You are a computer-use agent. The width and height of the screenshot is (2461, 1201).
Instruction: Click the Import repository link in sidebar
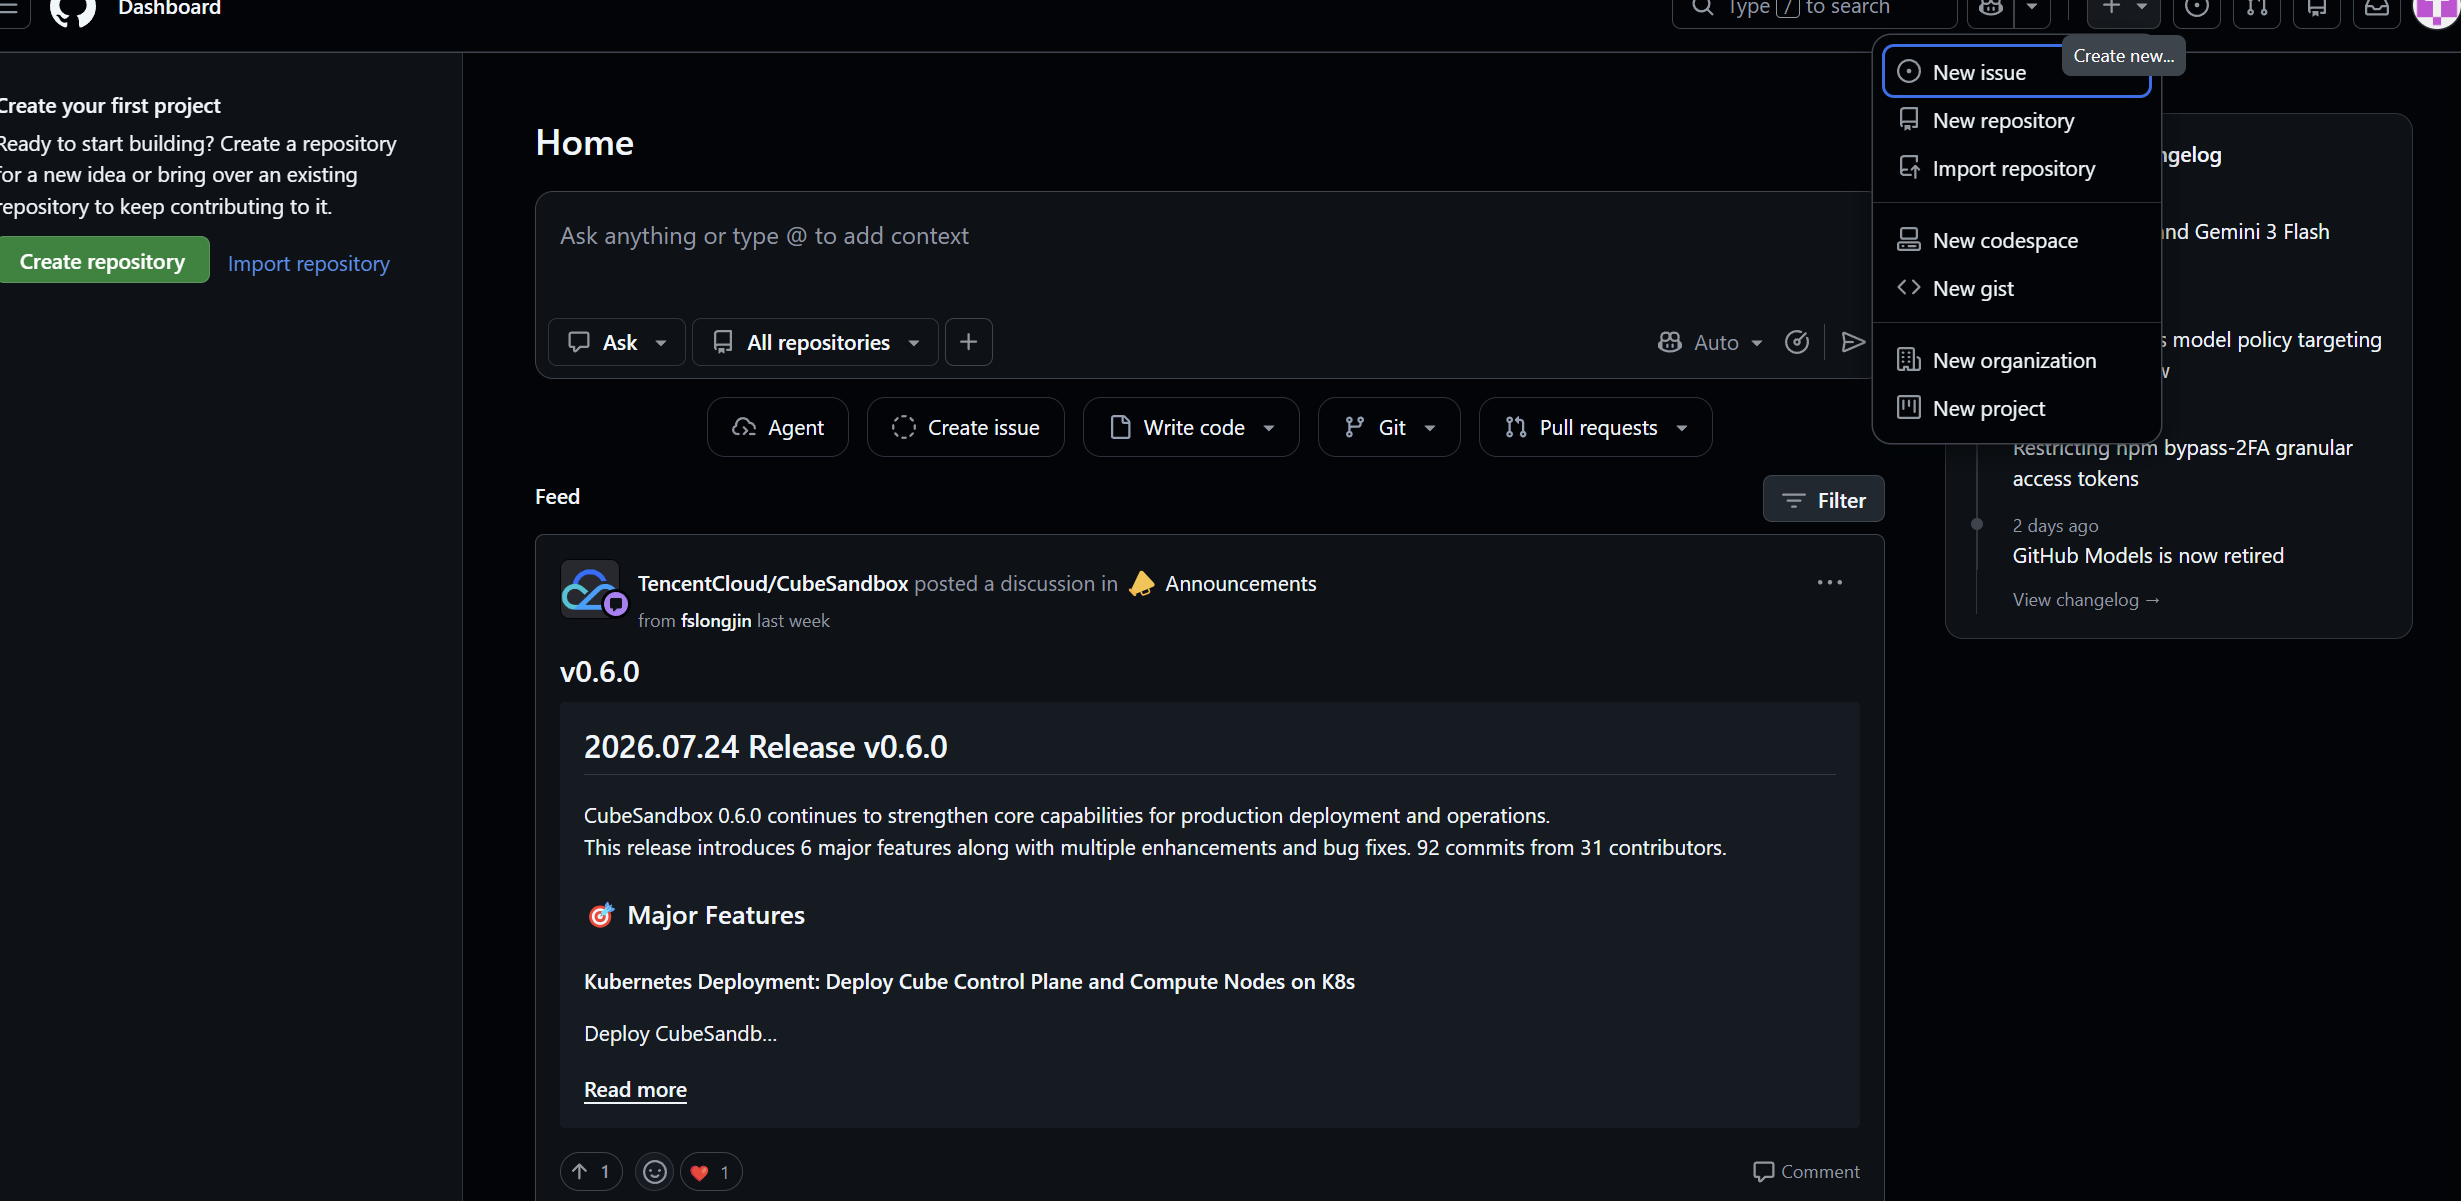click(x=309, y=263)
